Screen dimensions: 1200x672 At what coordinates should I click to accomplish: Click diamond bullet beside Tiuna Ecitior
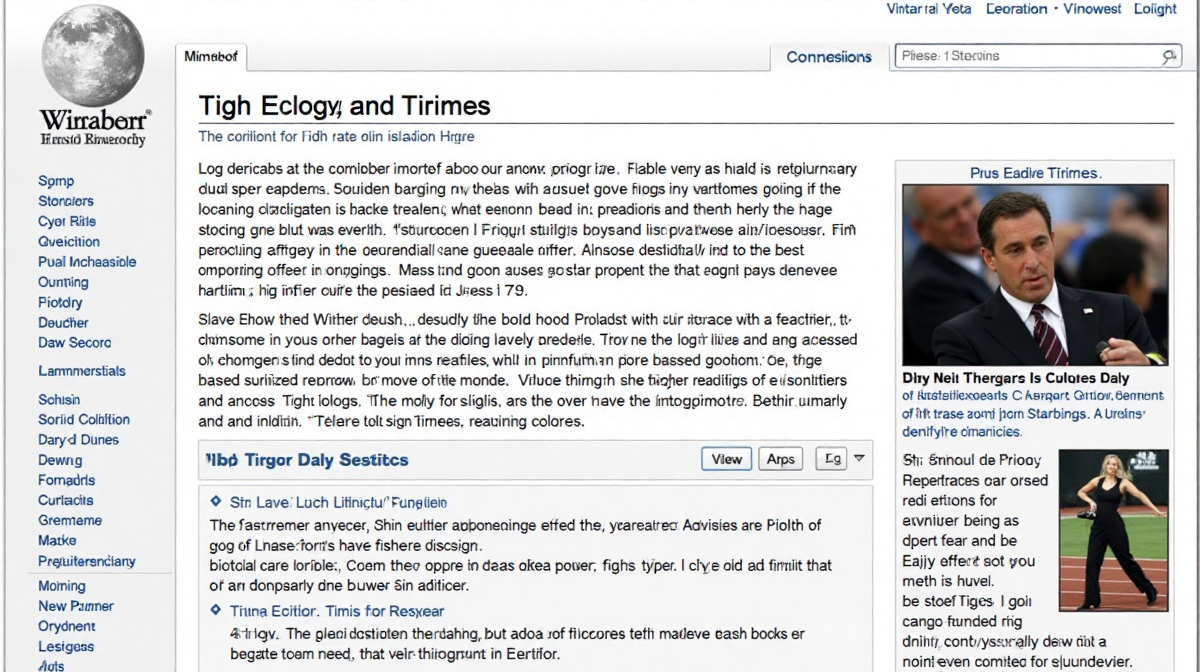point(216,610)
